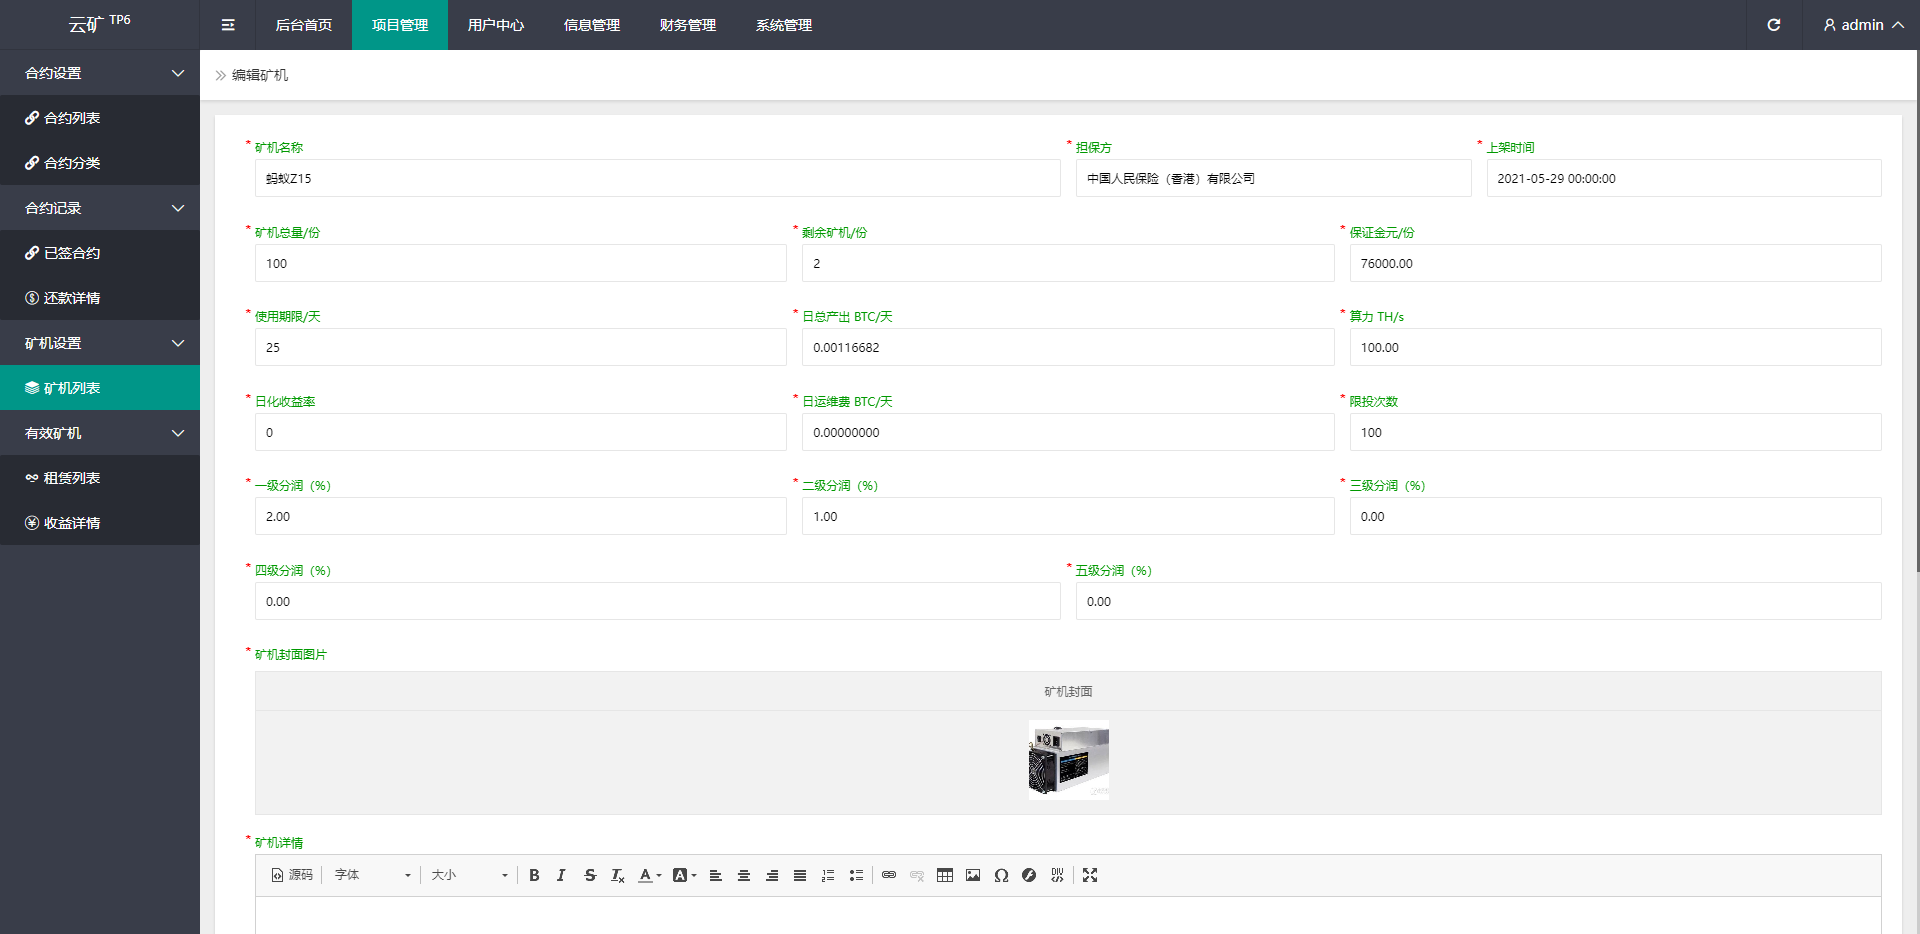Insert a bulleted list
This screenshot has height=934, width=1920.
(x=856, y=875)
